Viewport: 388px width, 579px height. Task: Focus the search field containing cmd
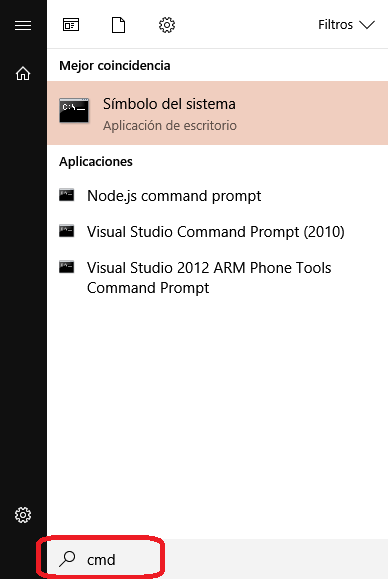pos(217,559)
